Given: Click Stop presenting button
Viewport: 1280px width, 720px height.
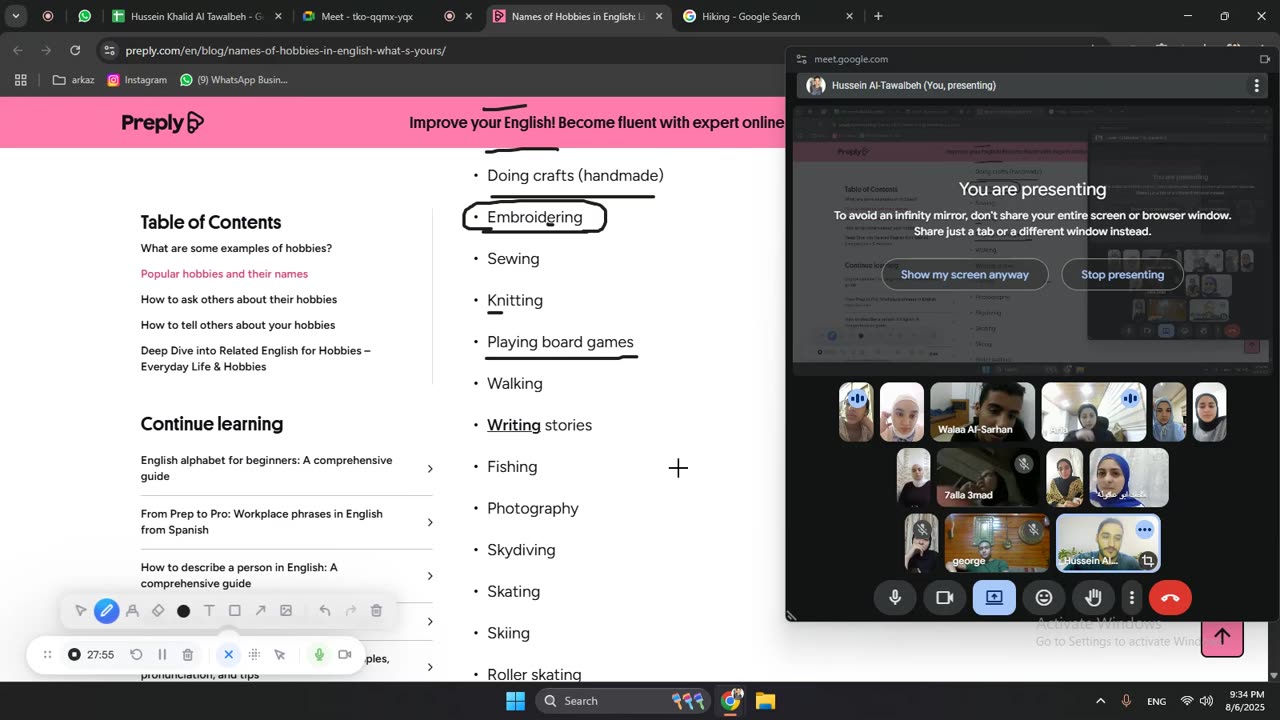Looking at the screenshot, I should coord(1122,274).
